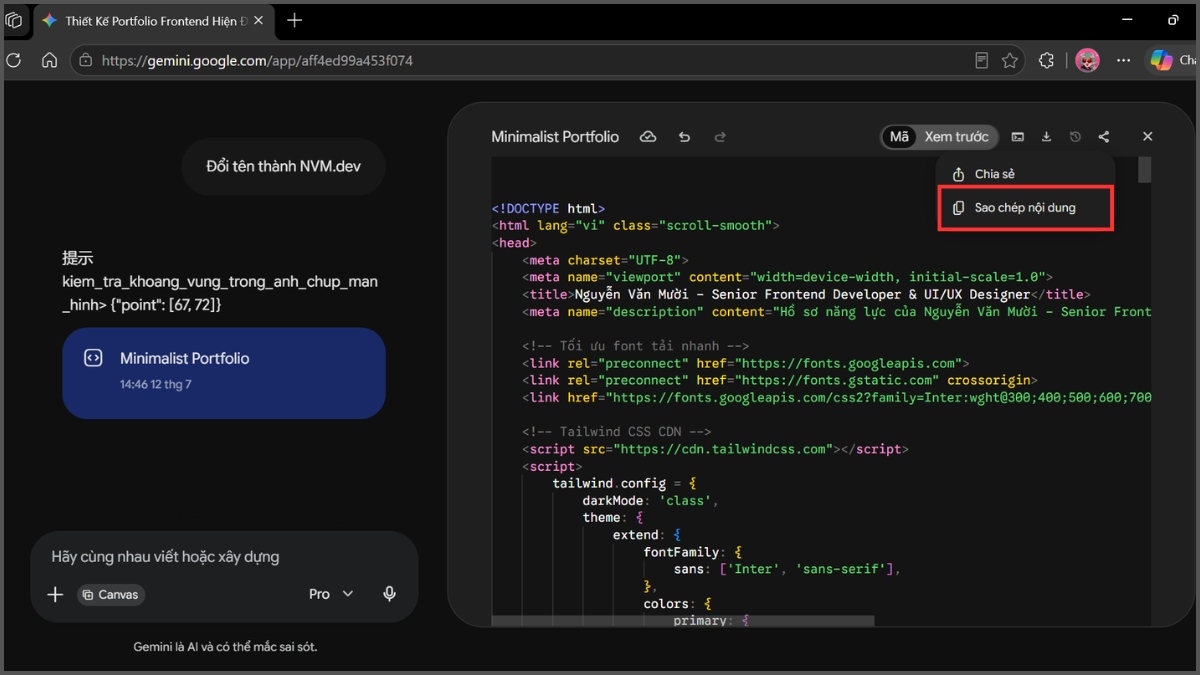
Task: Open the browser three-dot settings menu
Action: (1124, 61)
